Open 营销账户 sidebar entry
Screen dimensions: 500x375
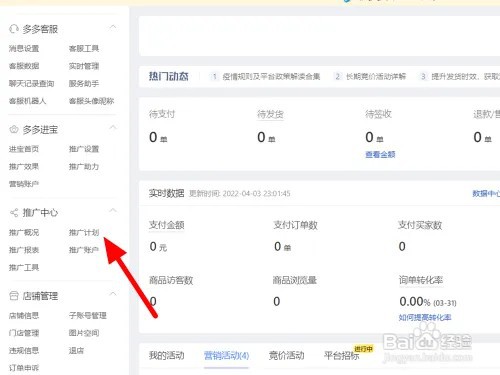click(x=24, y=184)
